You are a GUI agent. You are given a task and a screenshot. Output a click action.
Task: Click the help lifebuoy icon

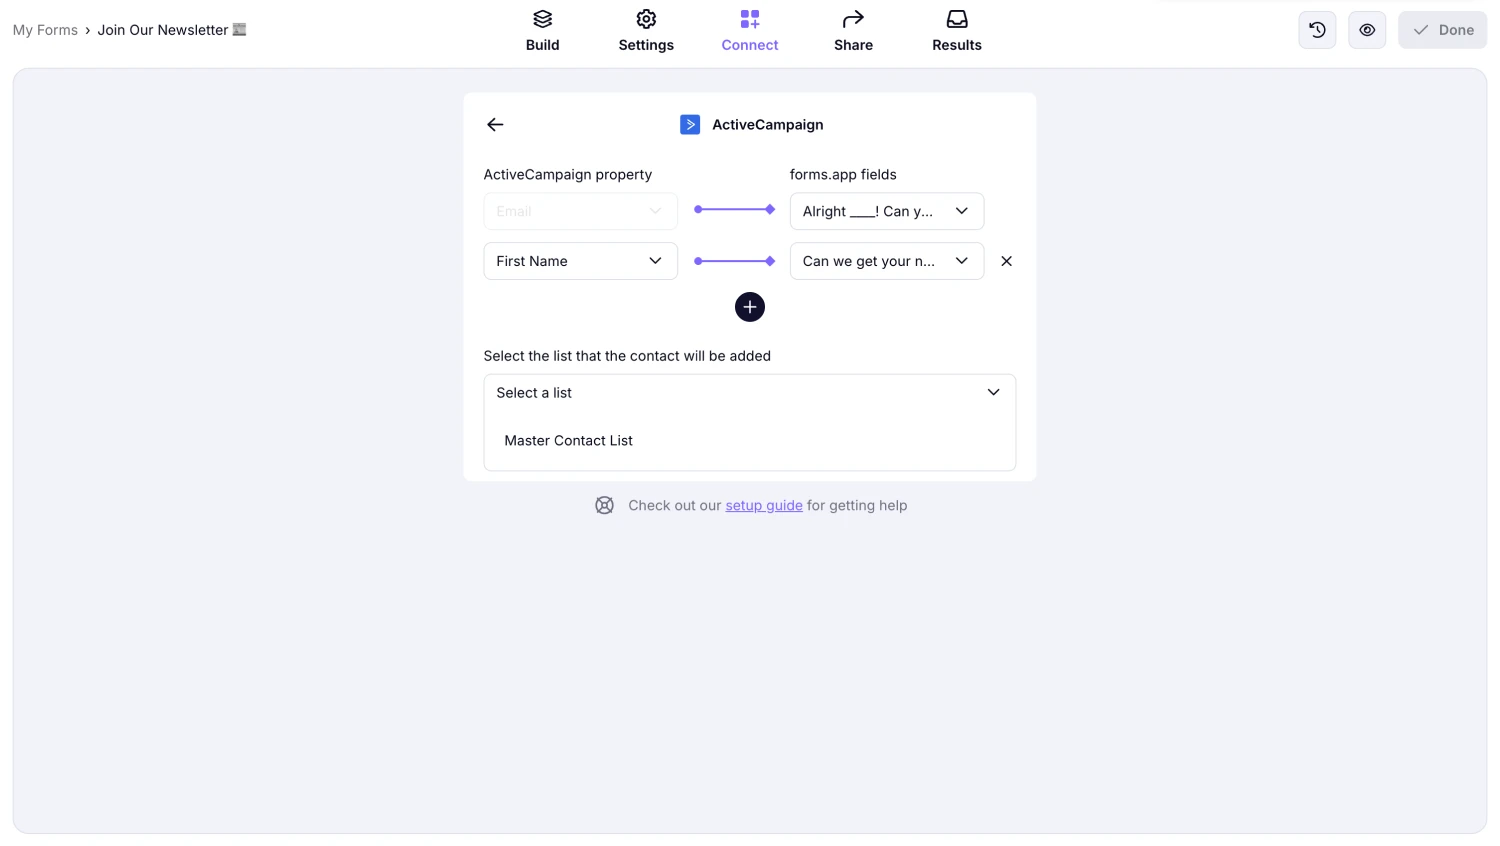(604, 505)
